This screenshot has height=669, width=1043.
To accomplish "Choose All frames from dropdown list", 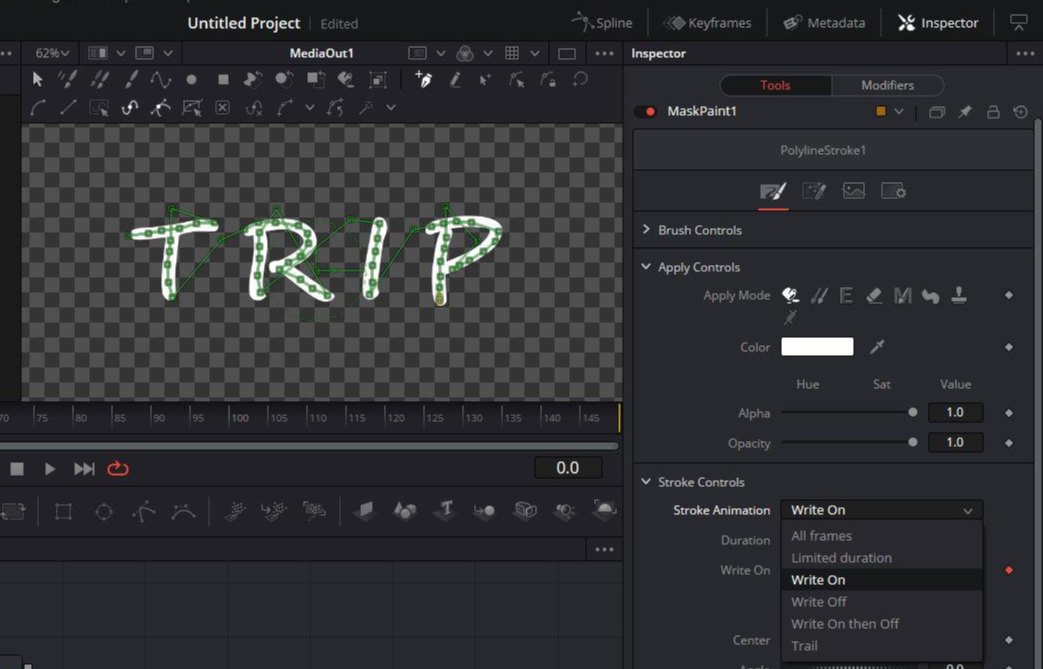I will pyautogui.click(x=881, y=536).
